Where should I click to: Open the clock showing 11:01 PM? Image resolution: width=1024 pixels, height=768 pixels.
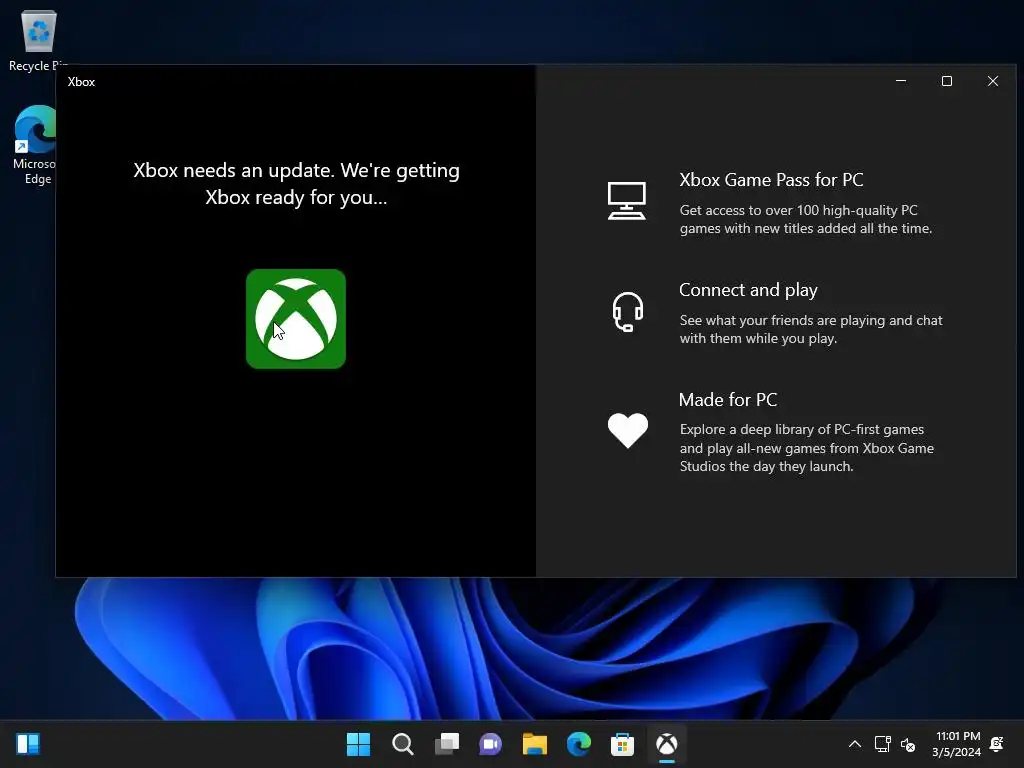[x=957, y=744]
